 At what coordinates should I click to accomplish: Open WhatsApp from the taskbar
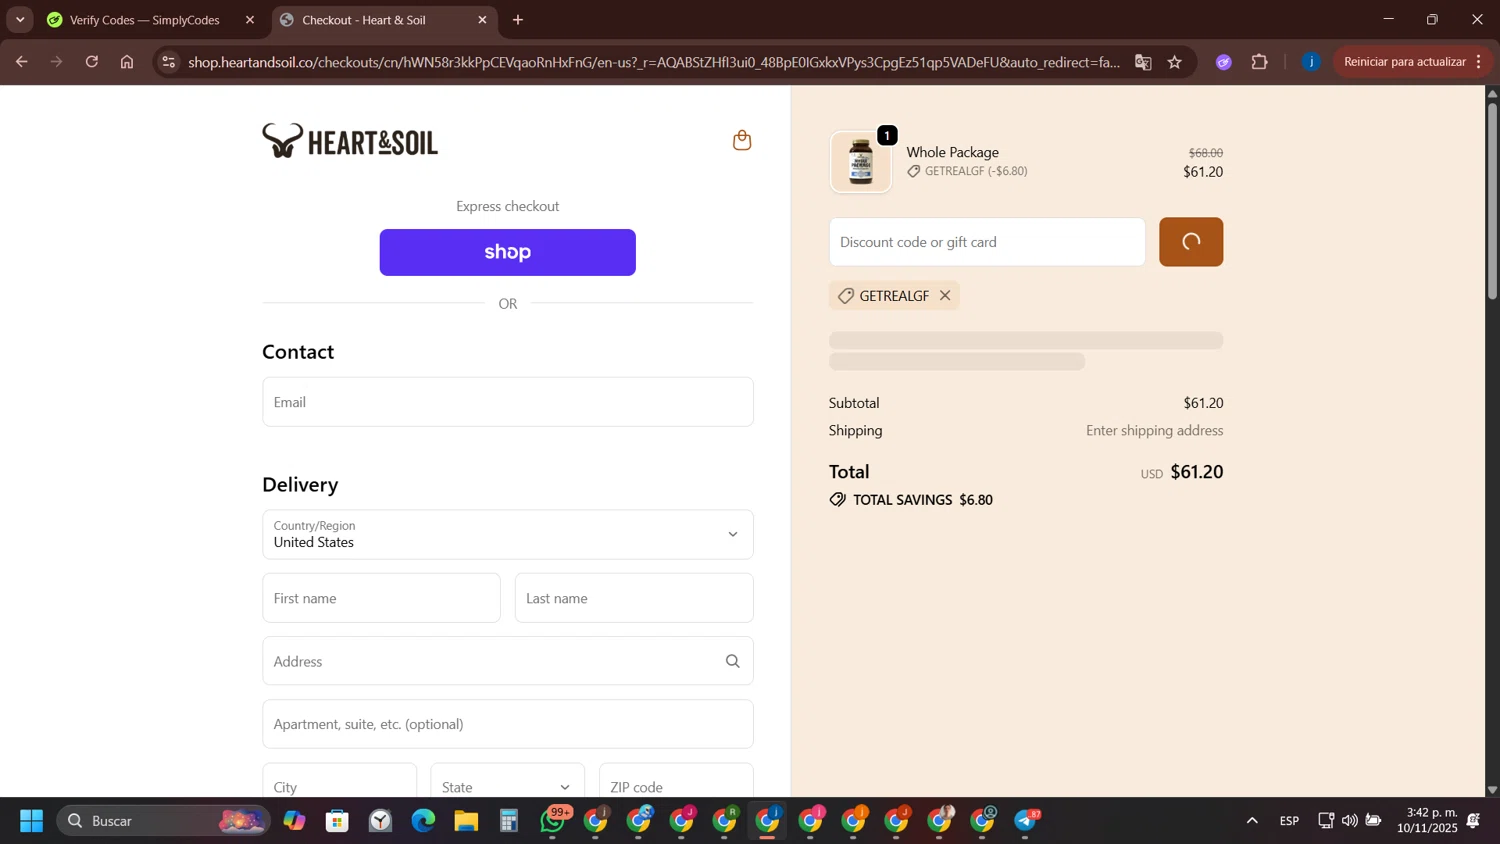[x=553, y=821]
